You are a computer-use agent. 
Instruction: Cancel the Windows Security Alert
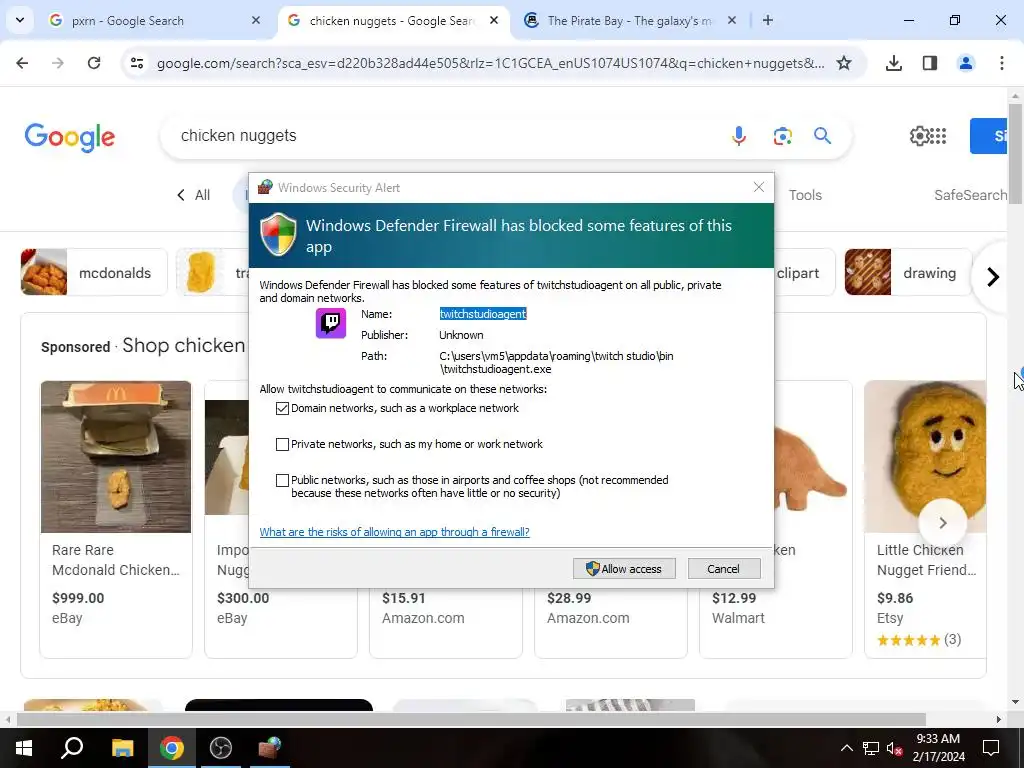[x=724, y=569]
